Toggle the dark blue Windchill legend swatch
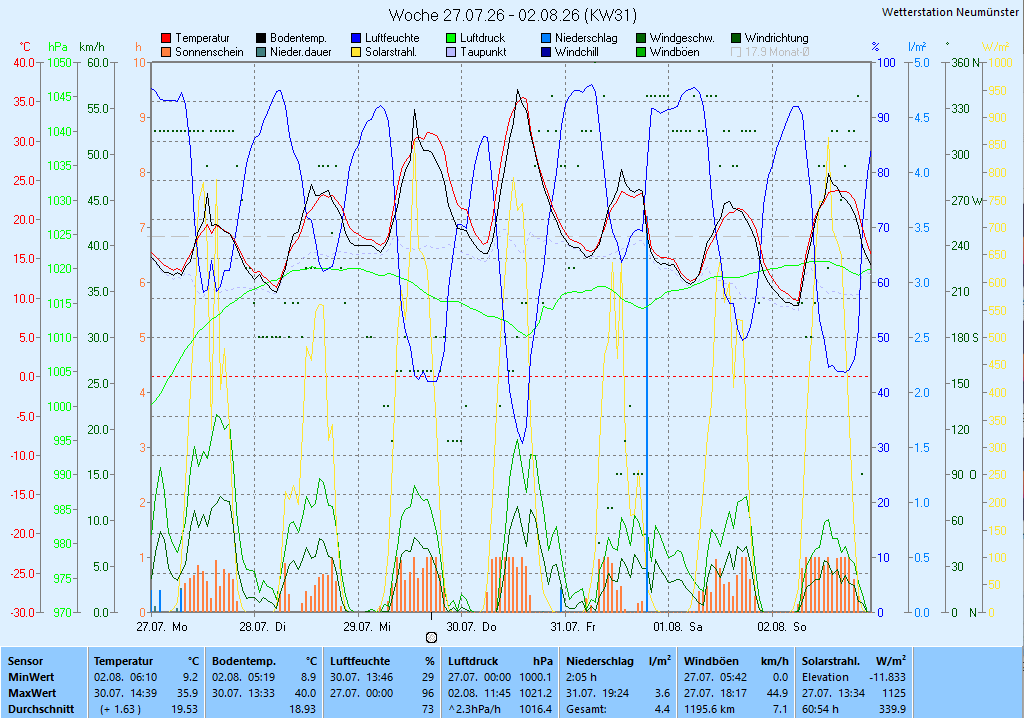This screenshot has width=1024, height=718. coord(546,52)
